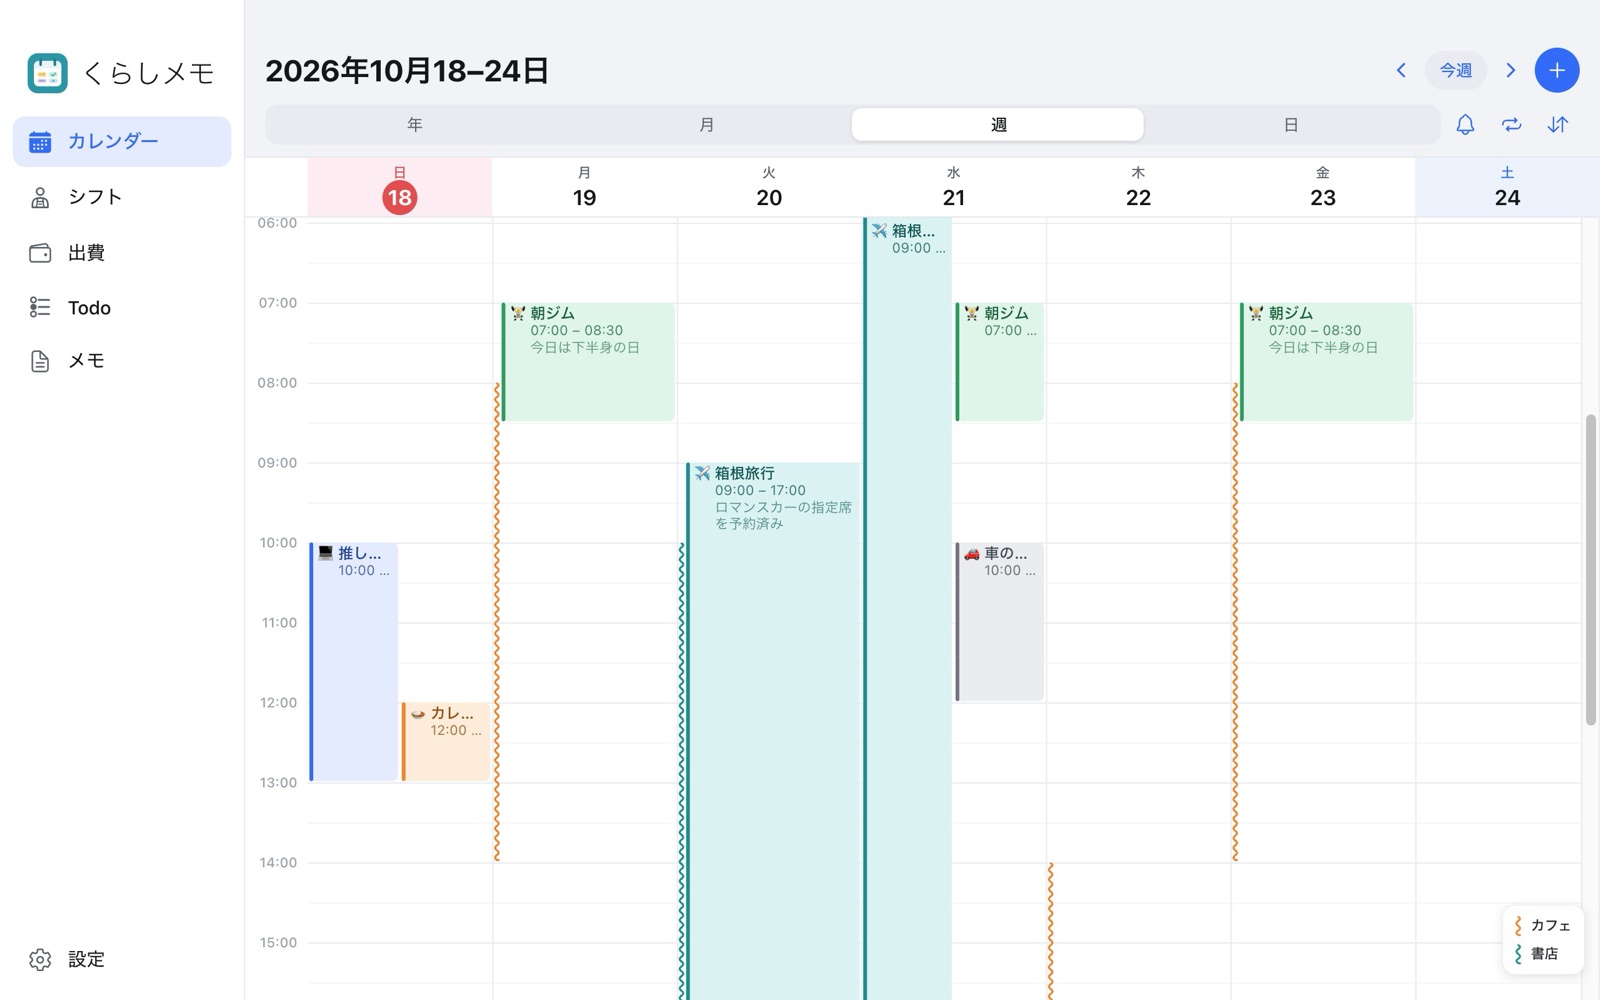The image size is (1600, 1000).
Task: Jump to 今週 this week
Action: 1456,70
